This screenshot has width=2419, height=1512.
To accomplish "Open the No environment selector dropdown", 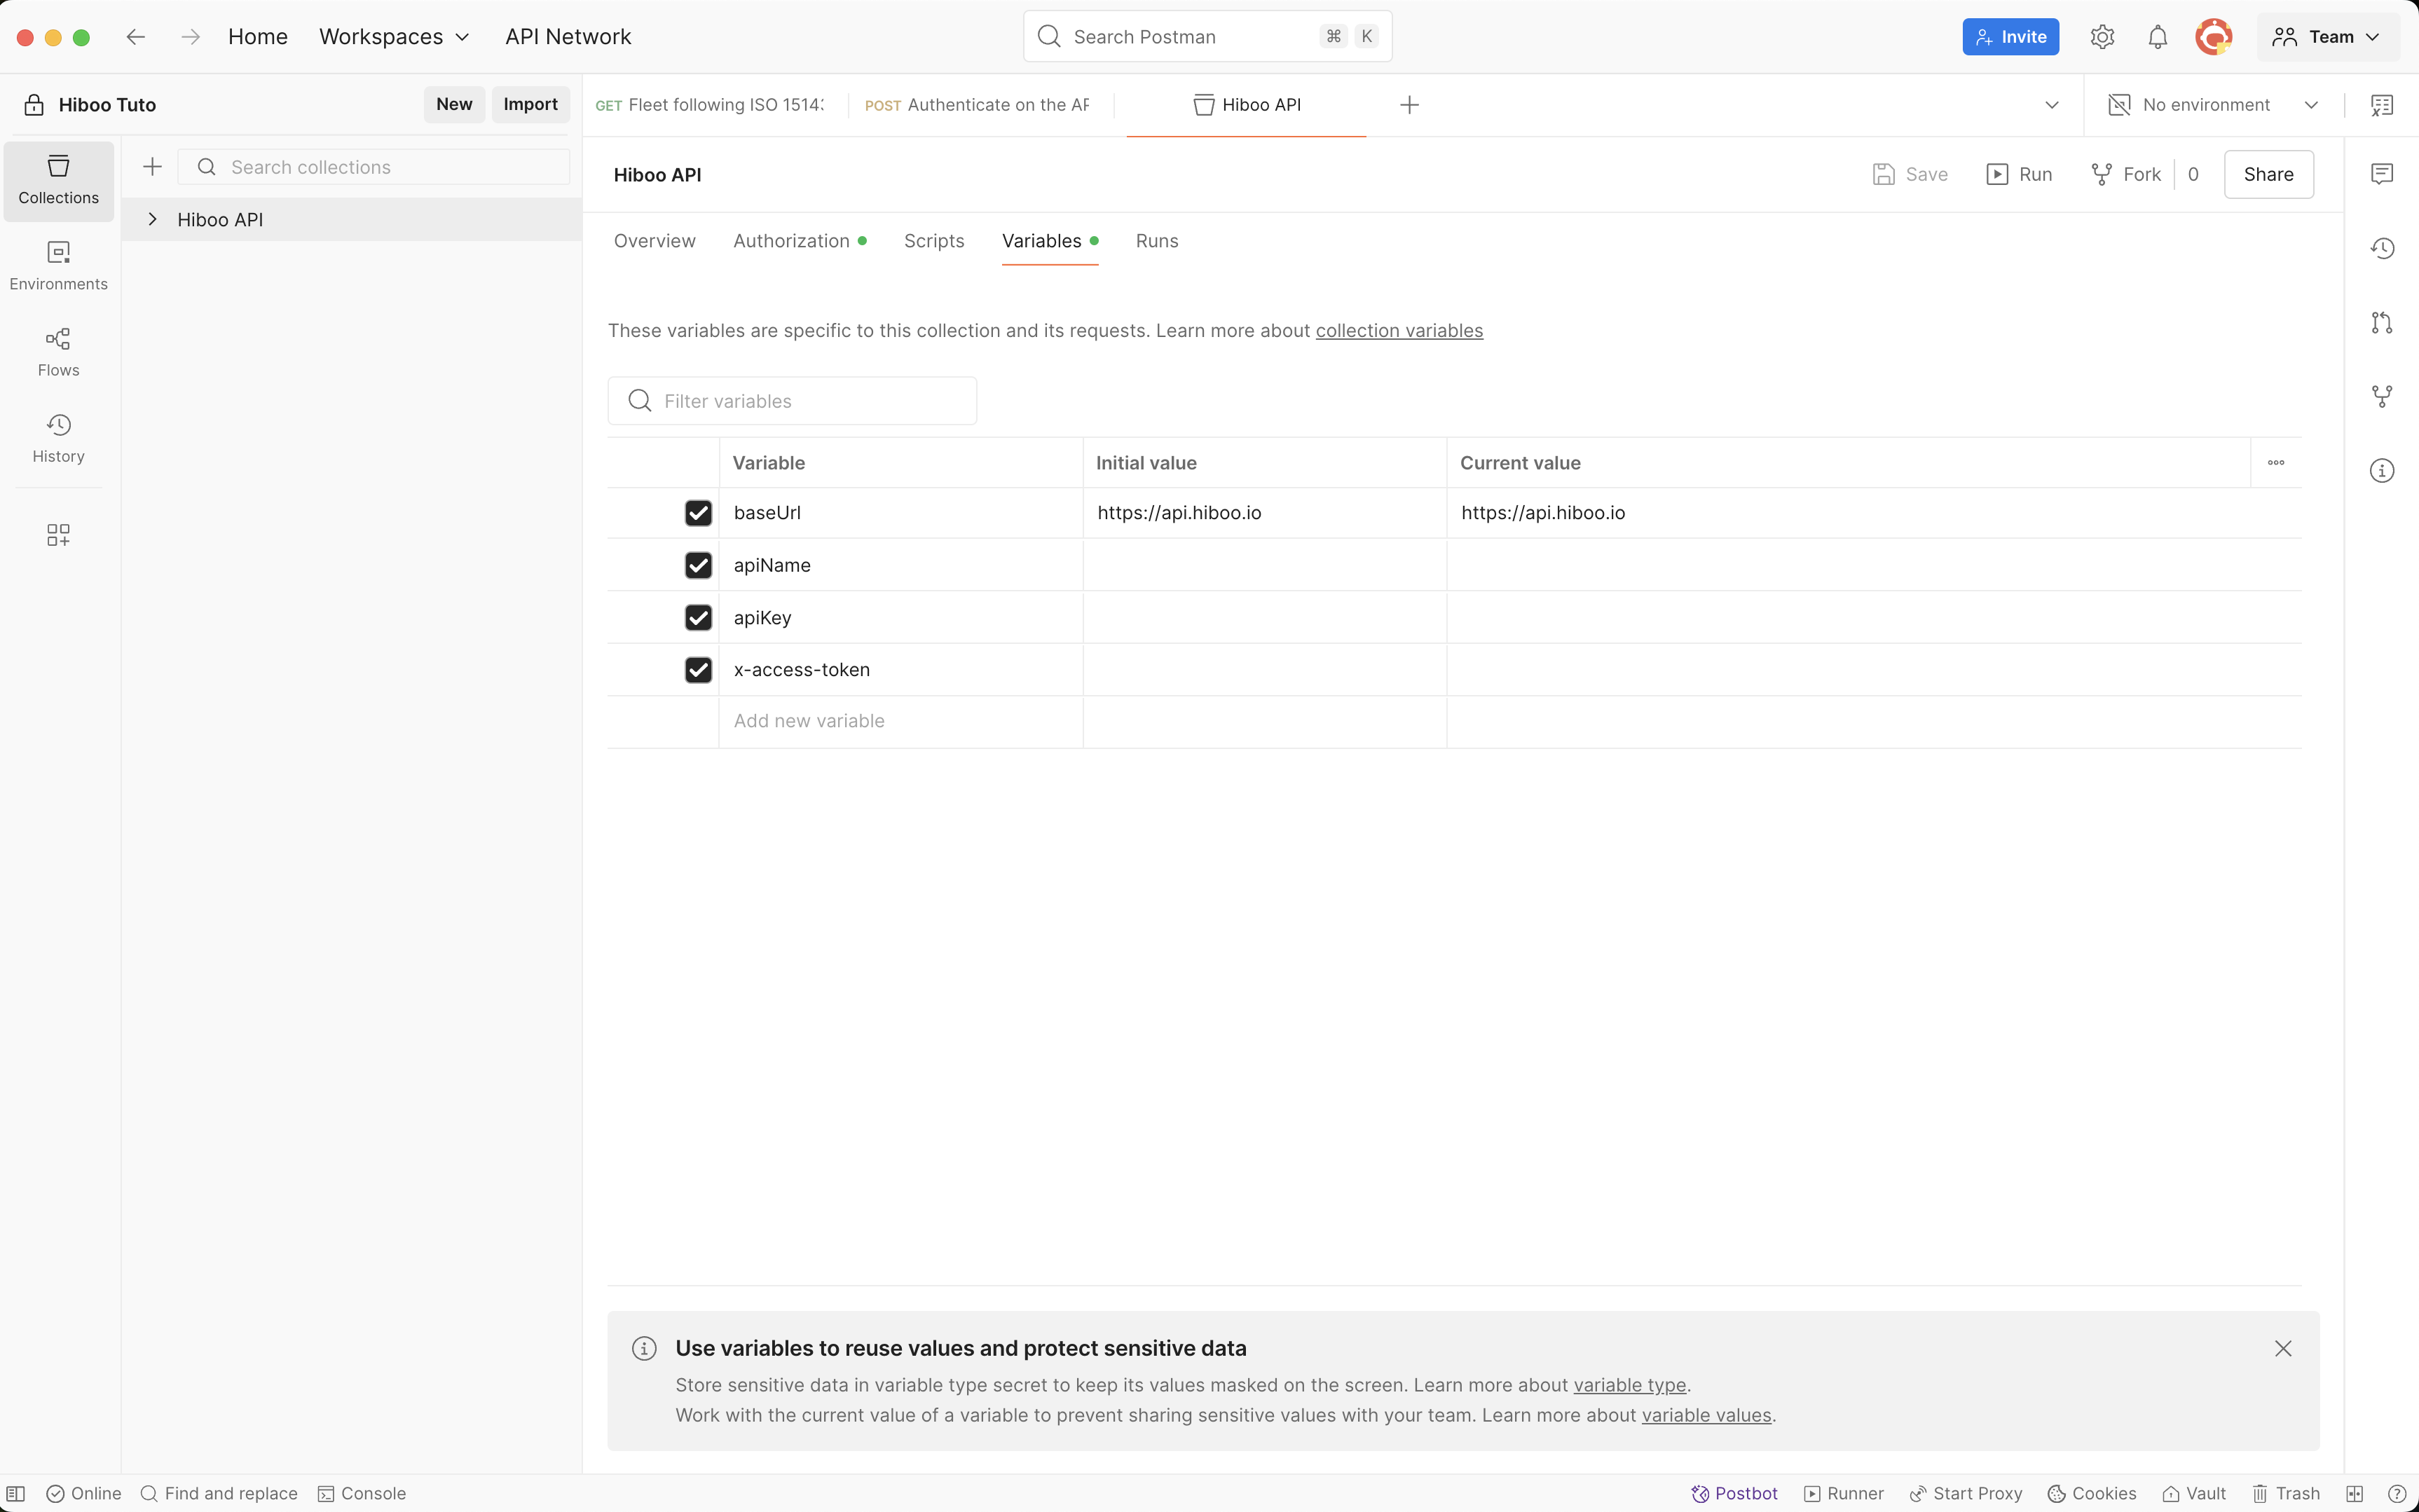I will tap(2213, 105).
